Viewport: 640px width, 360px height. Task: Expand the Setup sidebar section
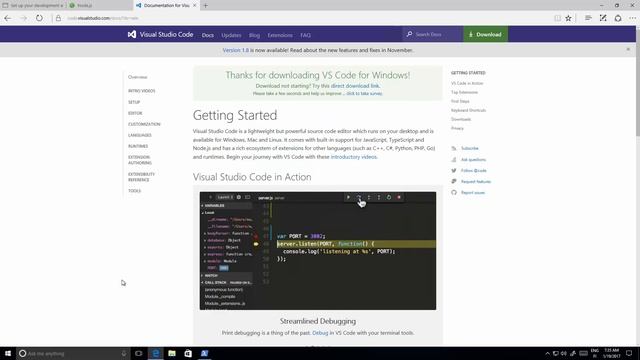(x=134, y=102)
